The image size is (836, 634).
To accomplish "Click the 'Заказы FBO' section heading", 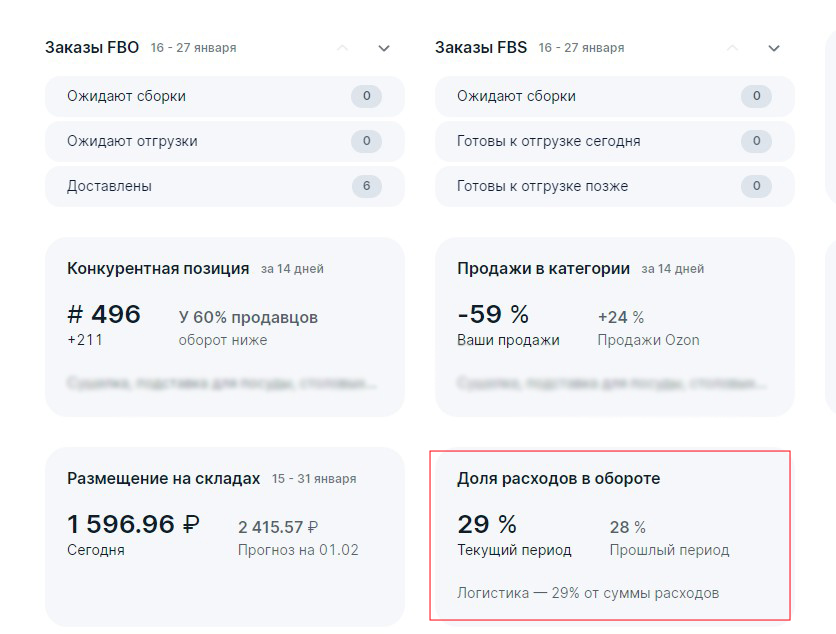I will coord(92,47).
